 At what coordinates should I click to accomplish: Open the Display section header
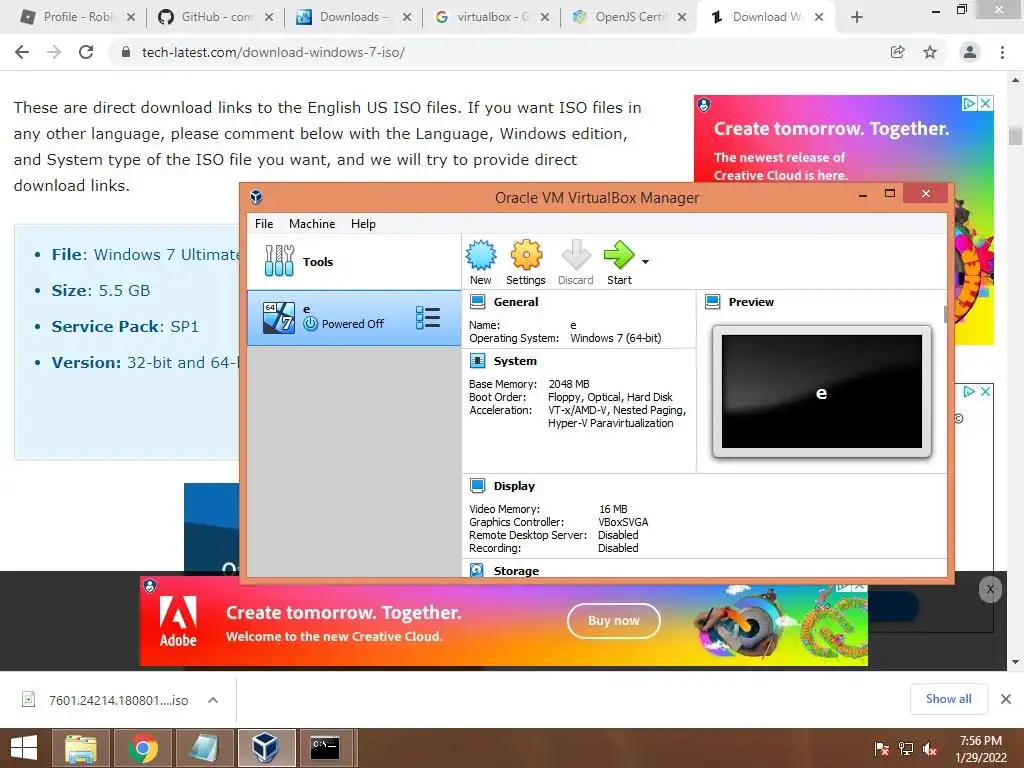pyautogui.click(x=514, y=486)
